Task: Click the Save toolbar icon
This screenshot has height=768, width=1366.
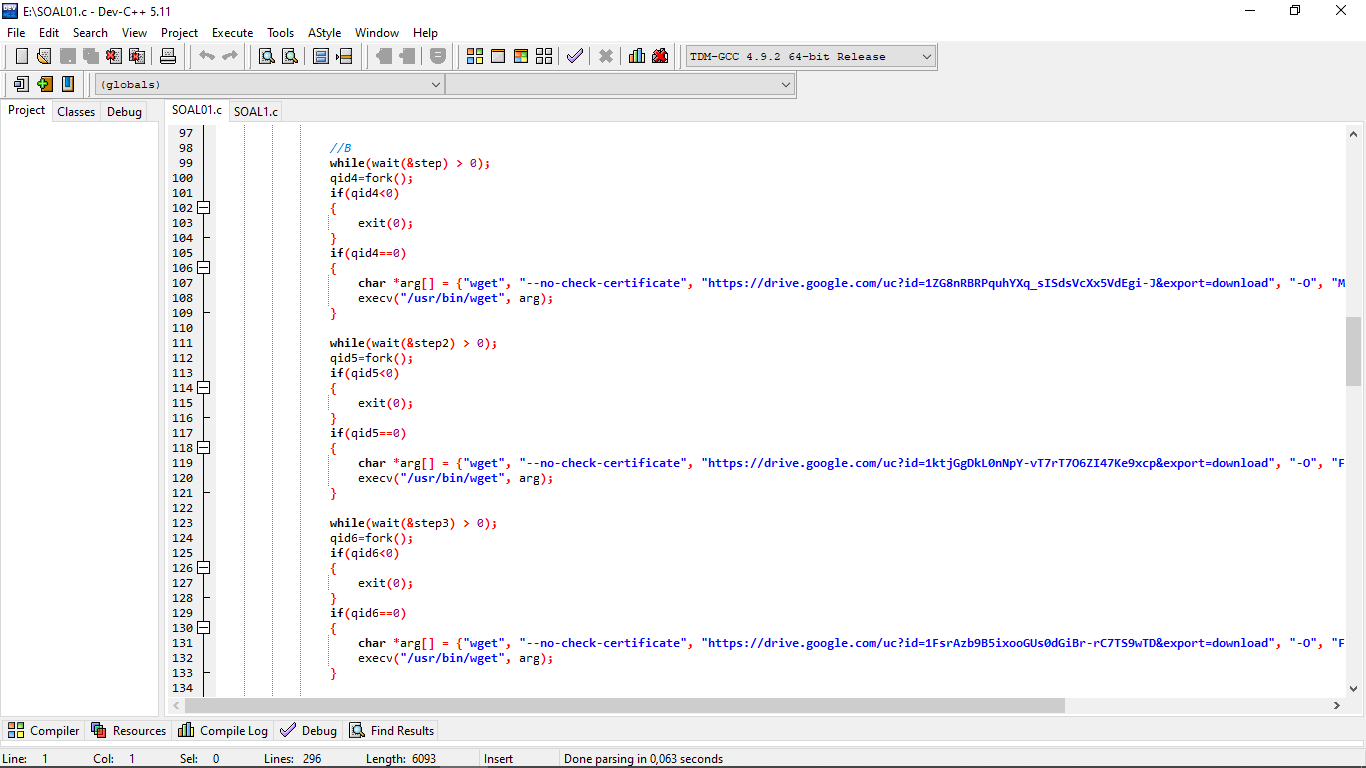Action: click(67, 56)
